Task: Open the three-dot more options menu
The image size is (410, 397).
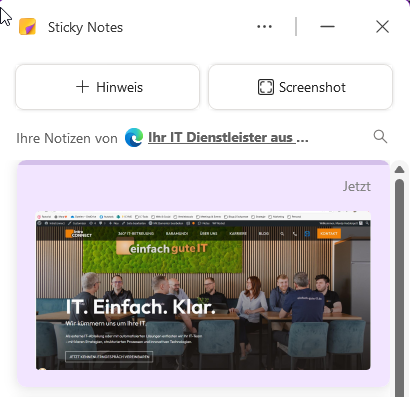Action: coord(264,27)
